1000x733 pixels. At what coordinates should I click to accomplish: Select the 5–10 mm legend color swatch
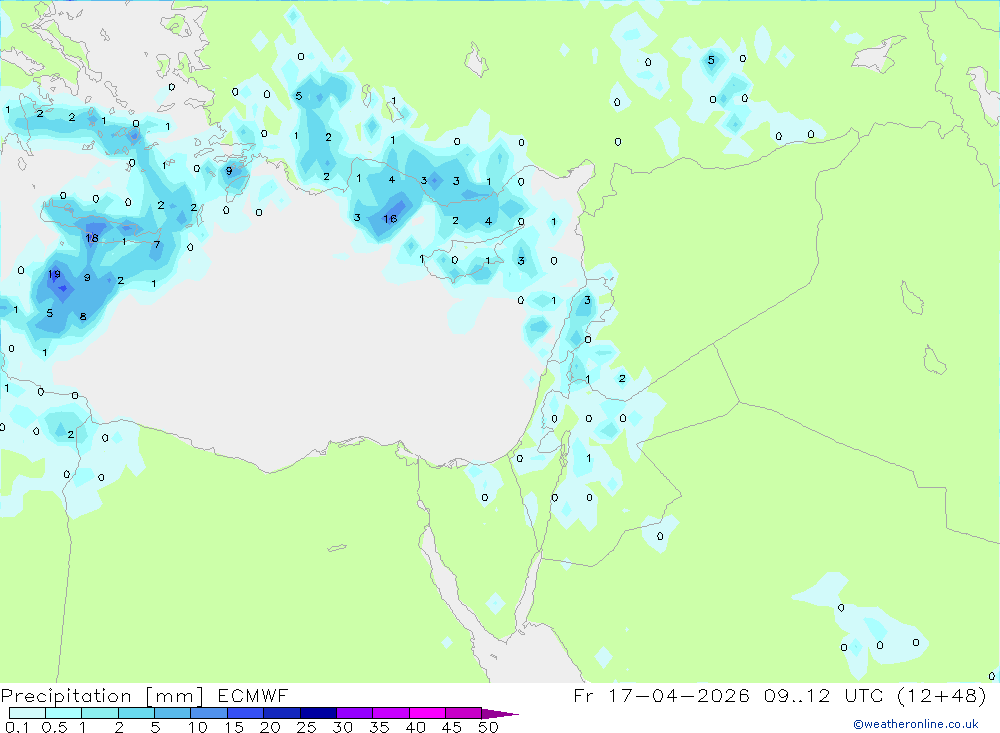pyautogui.click(x=172, y=713)
